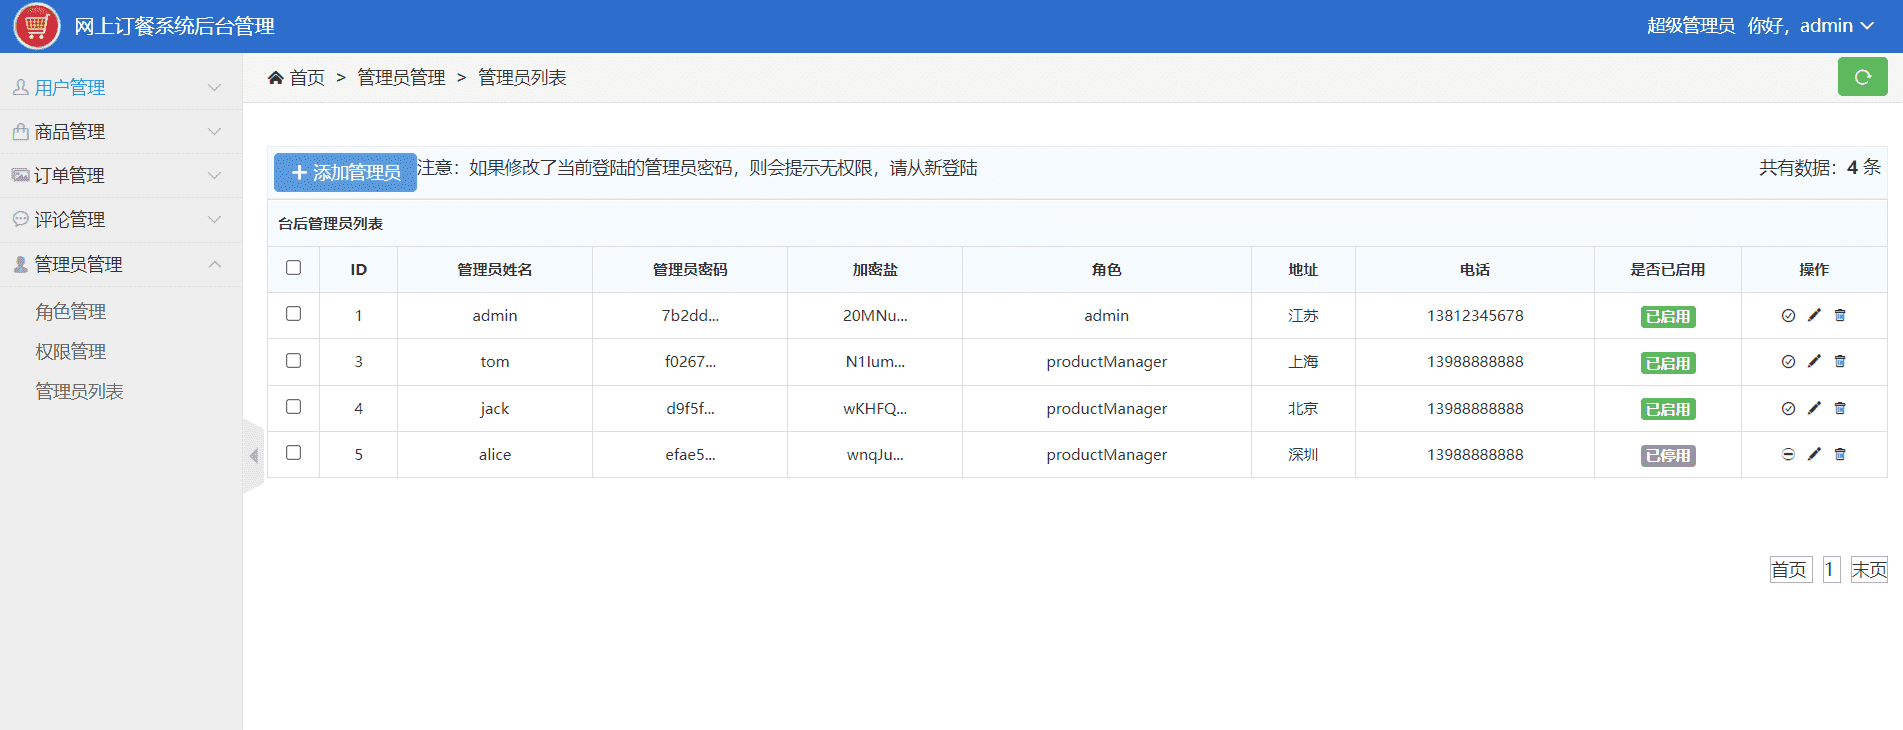
Task: Select 订单管理 in sidebar
Action: [69, 176]
